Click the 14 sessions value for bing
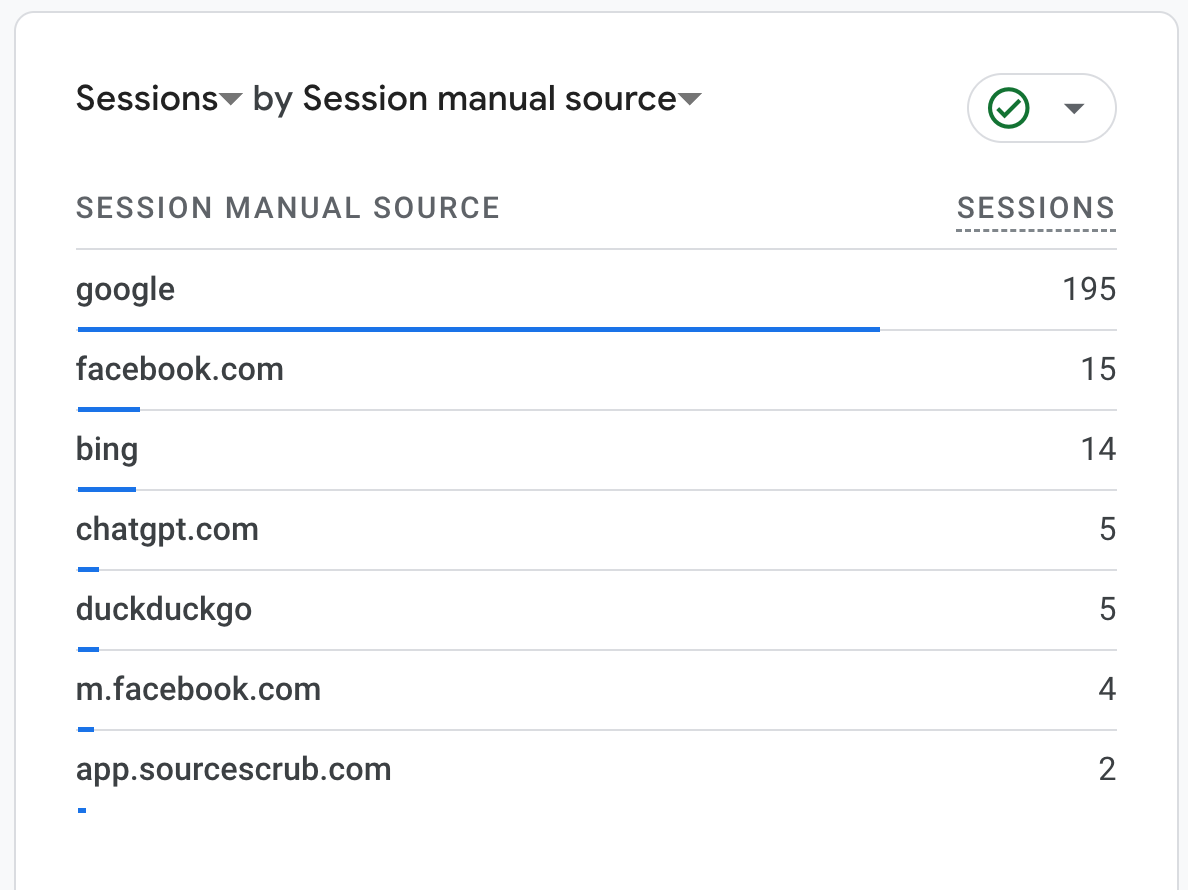The image size is (1188, 890). [x=1098, y=450]
